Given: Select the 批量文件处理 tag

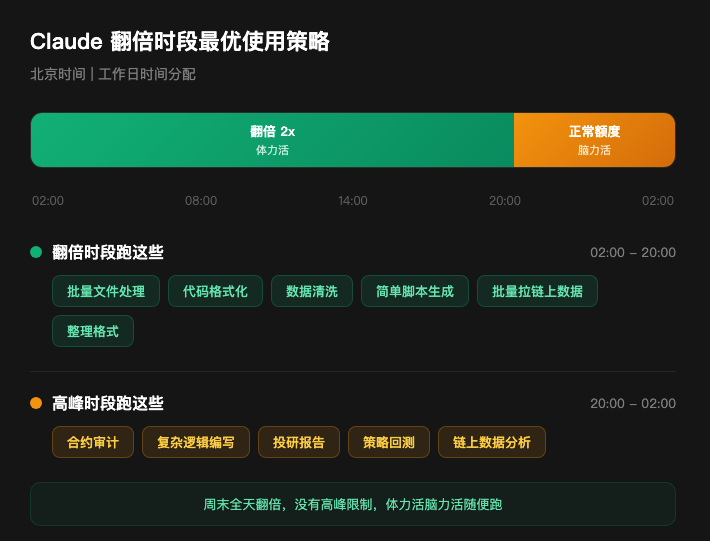Looking at the screenshot, I should (106, 291).
